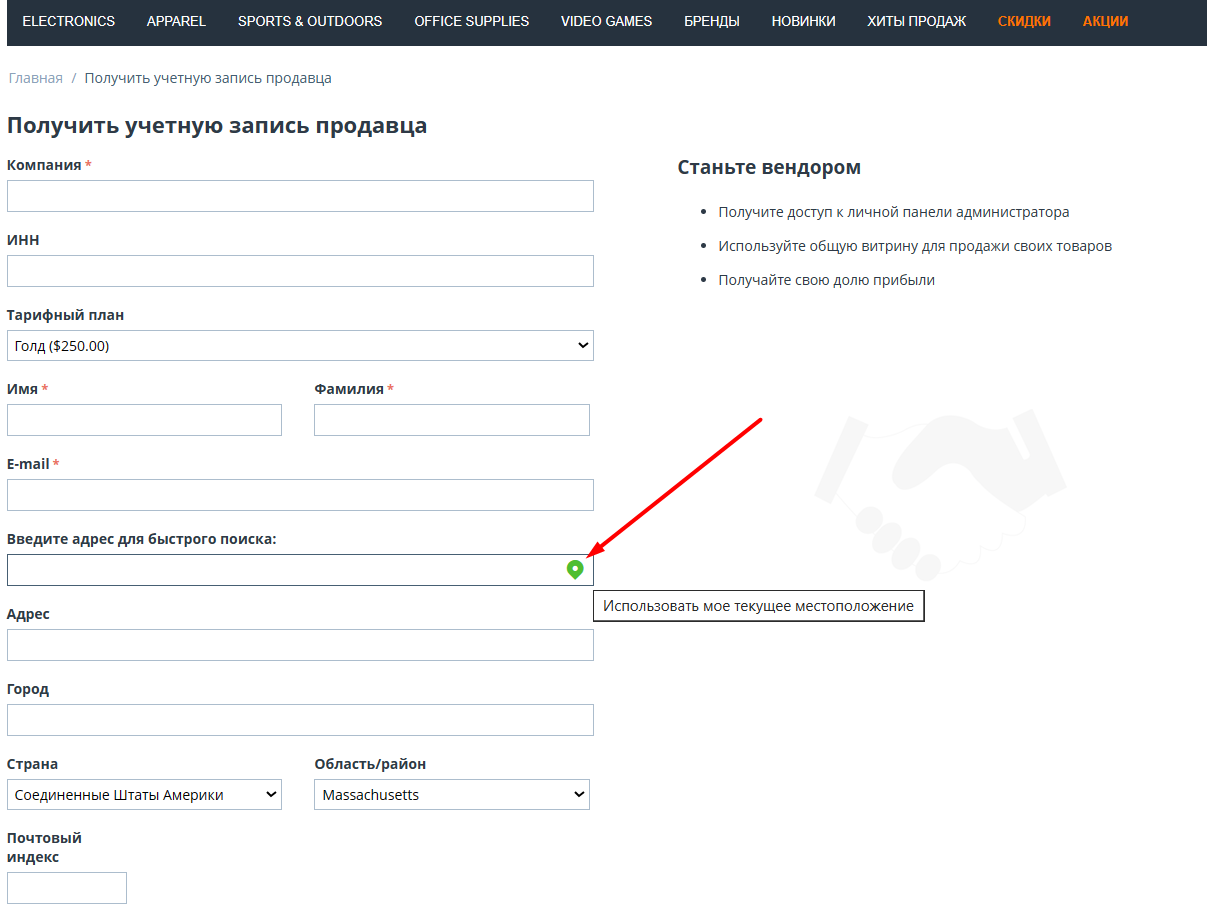
Task: Open the Акции menu item
Action: click(x=1106, y=21)
